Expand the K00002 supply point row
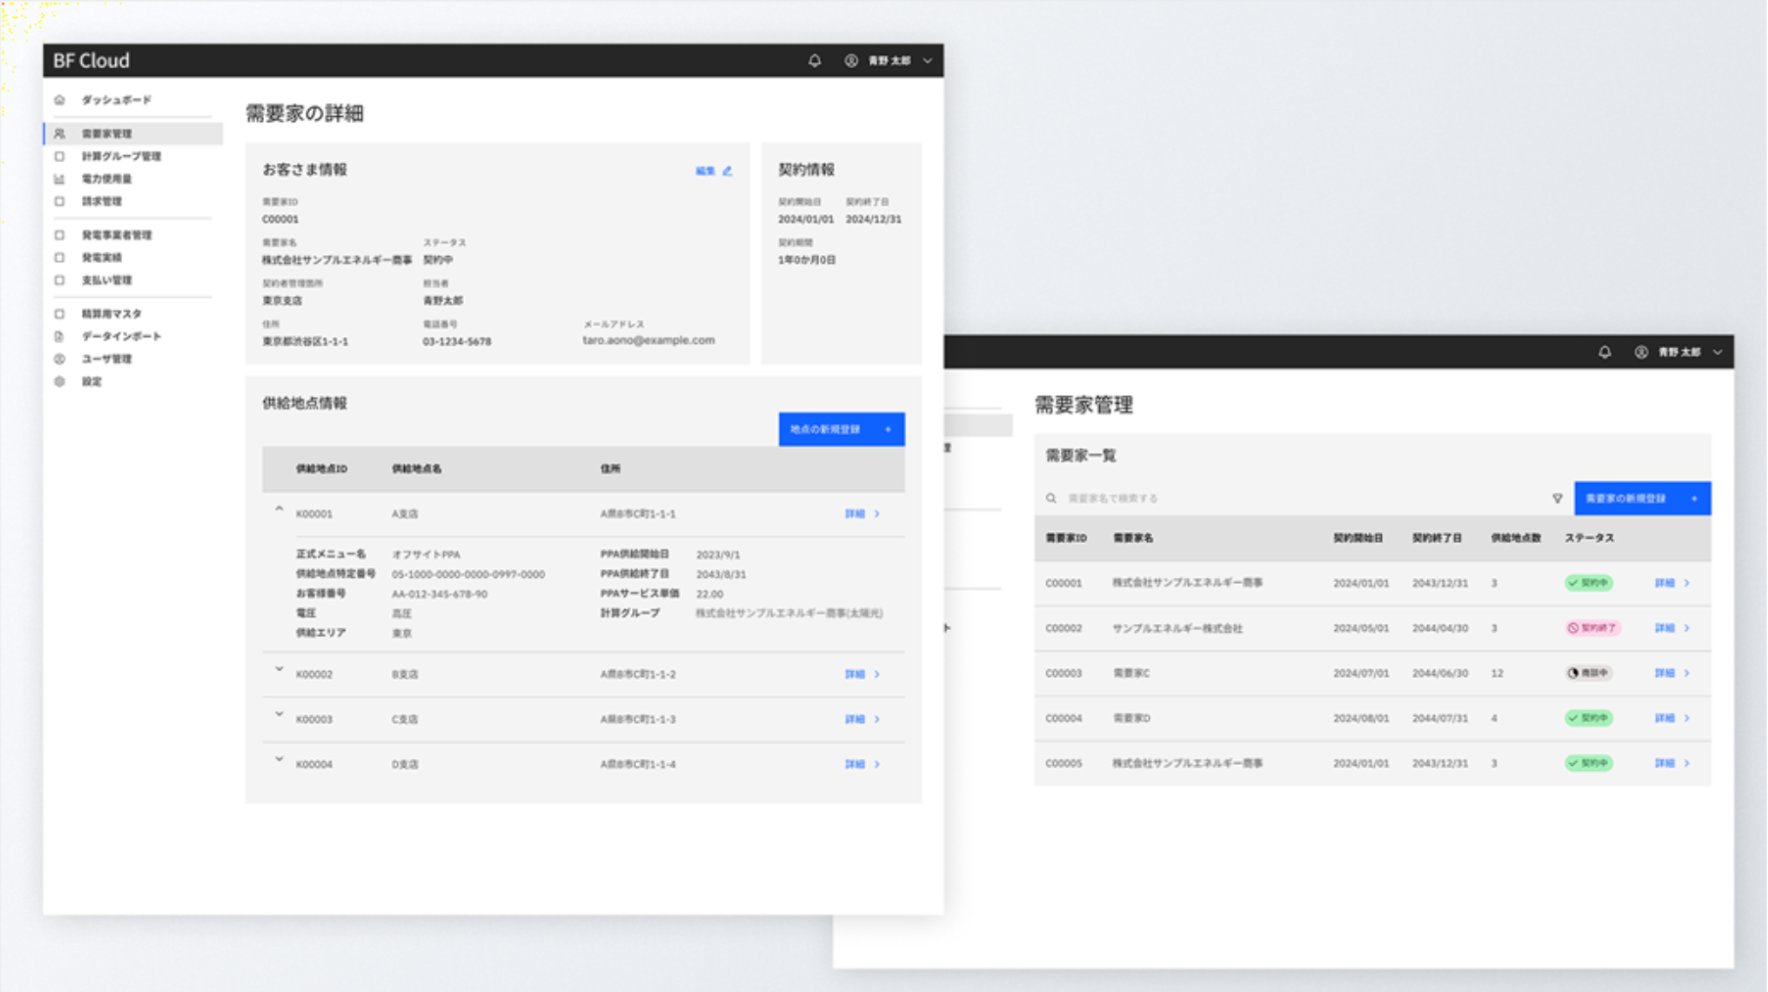This screenshot has width=1768, height=992. point(279,671)
